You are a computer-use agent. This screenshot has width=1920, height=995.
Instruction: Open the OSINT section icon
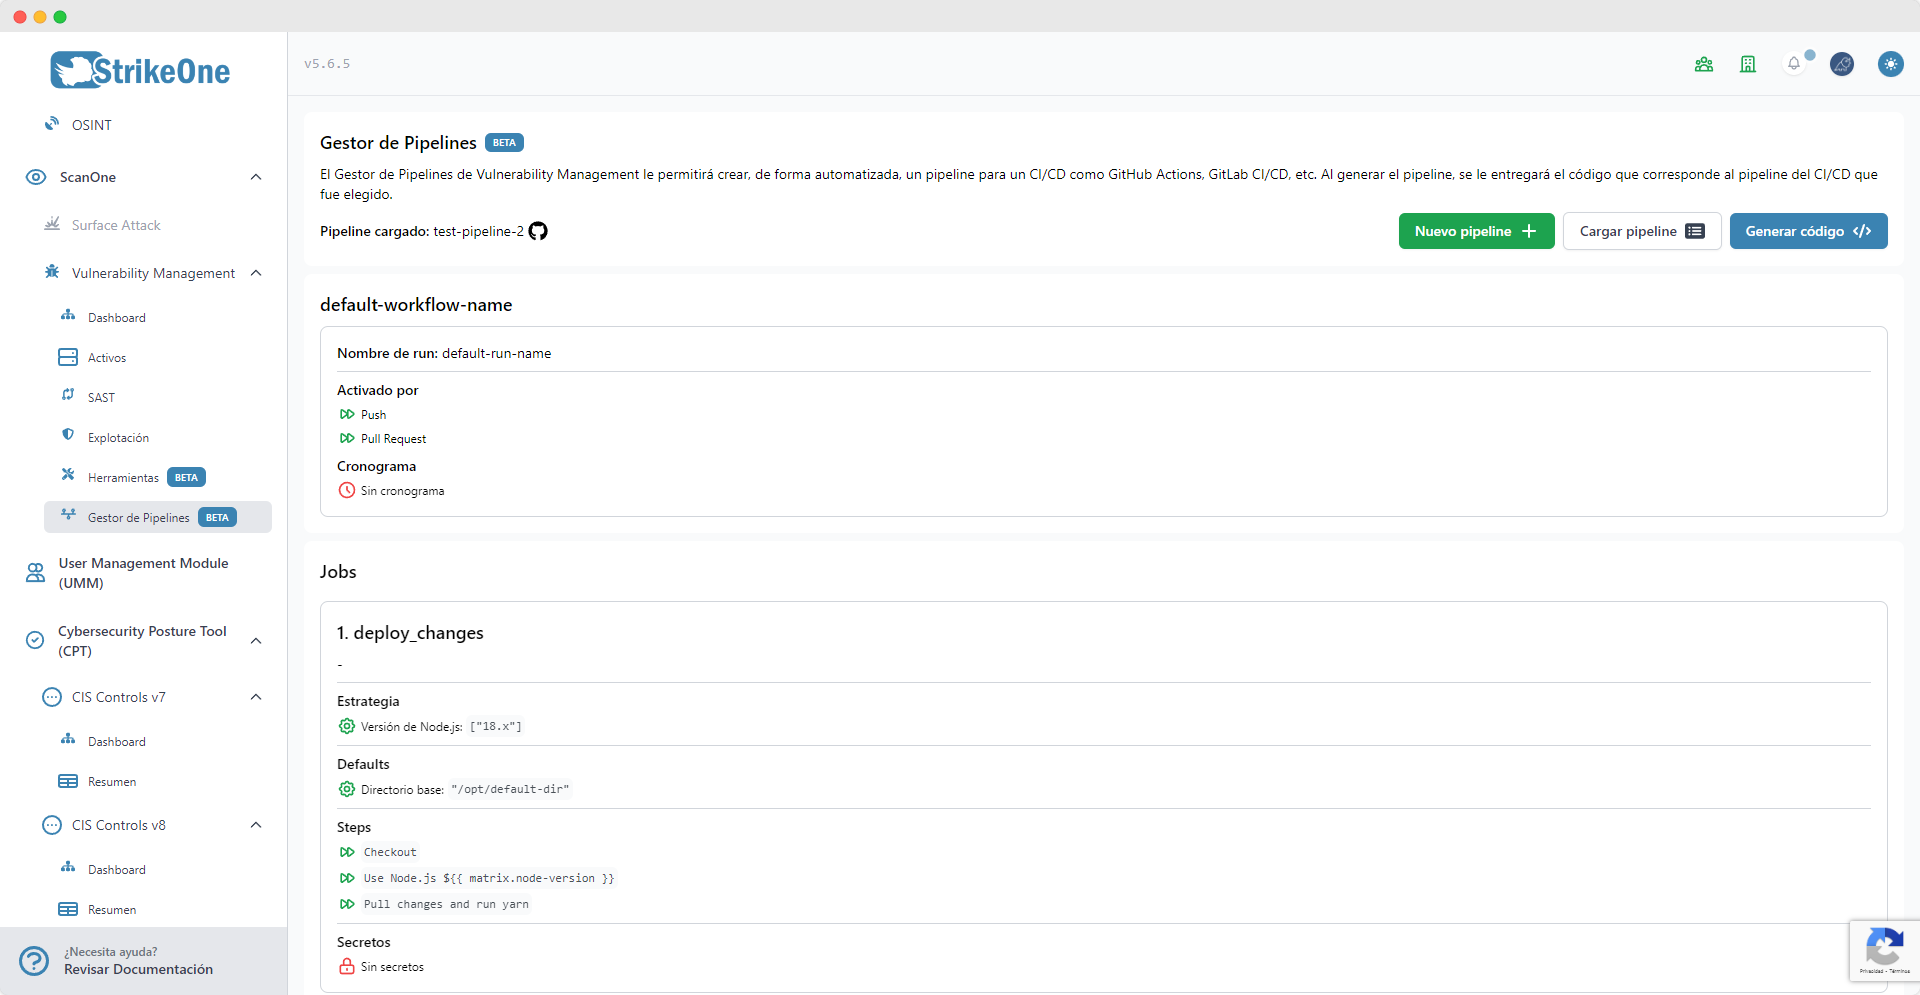(x=52, y=124)
